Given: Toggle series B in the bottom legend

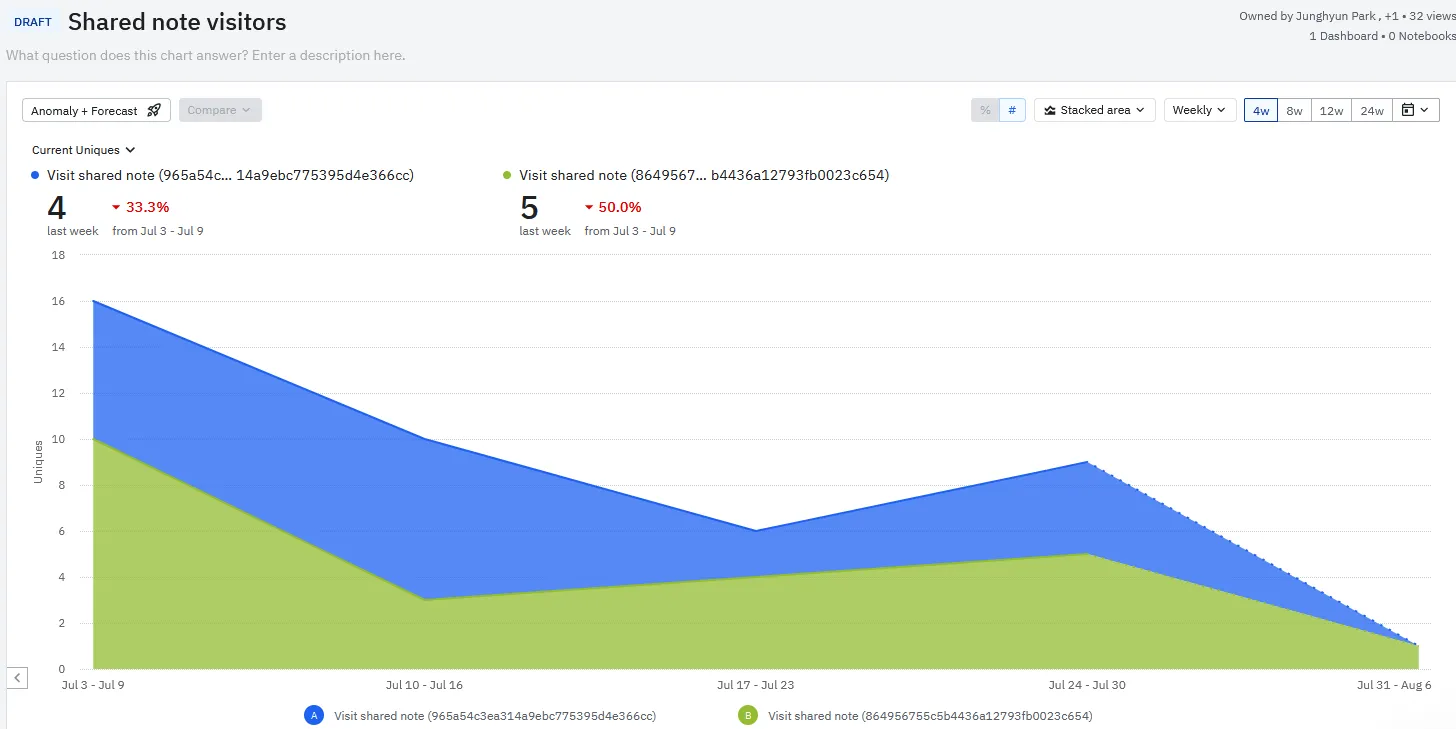Looking at the screenshot, I should click(915, 715).
